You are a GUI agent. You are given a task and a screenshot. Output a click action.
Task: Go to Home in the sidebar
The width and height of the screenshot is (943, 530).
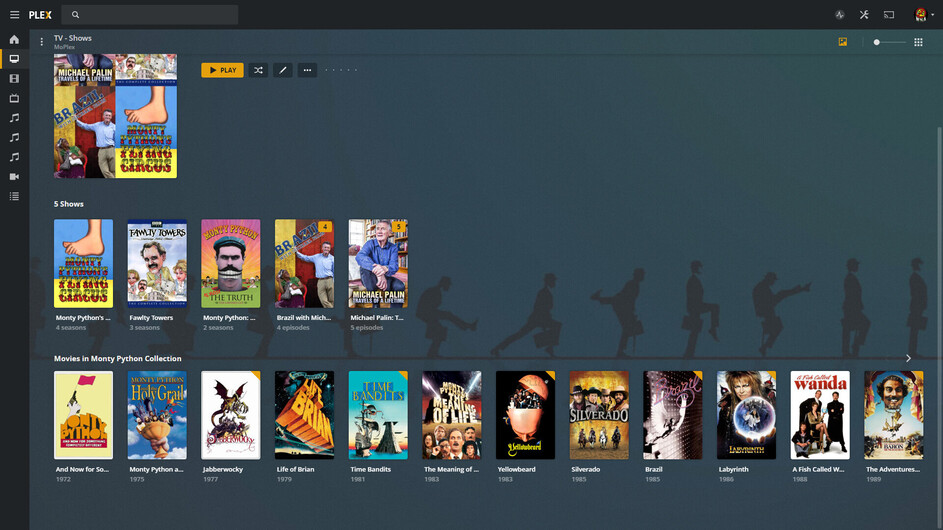coord(14,39)
